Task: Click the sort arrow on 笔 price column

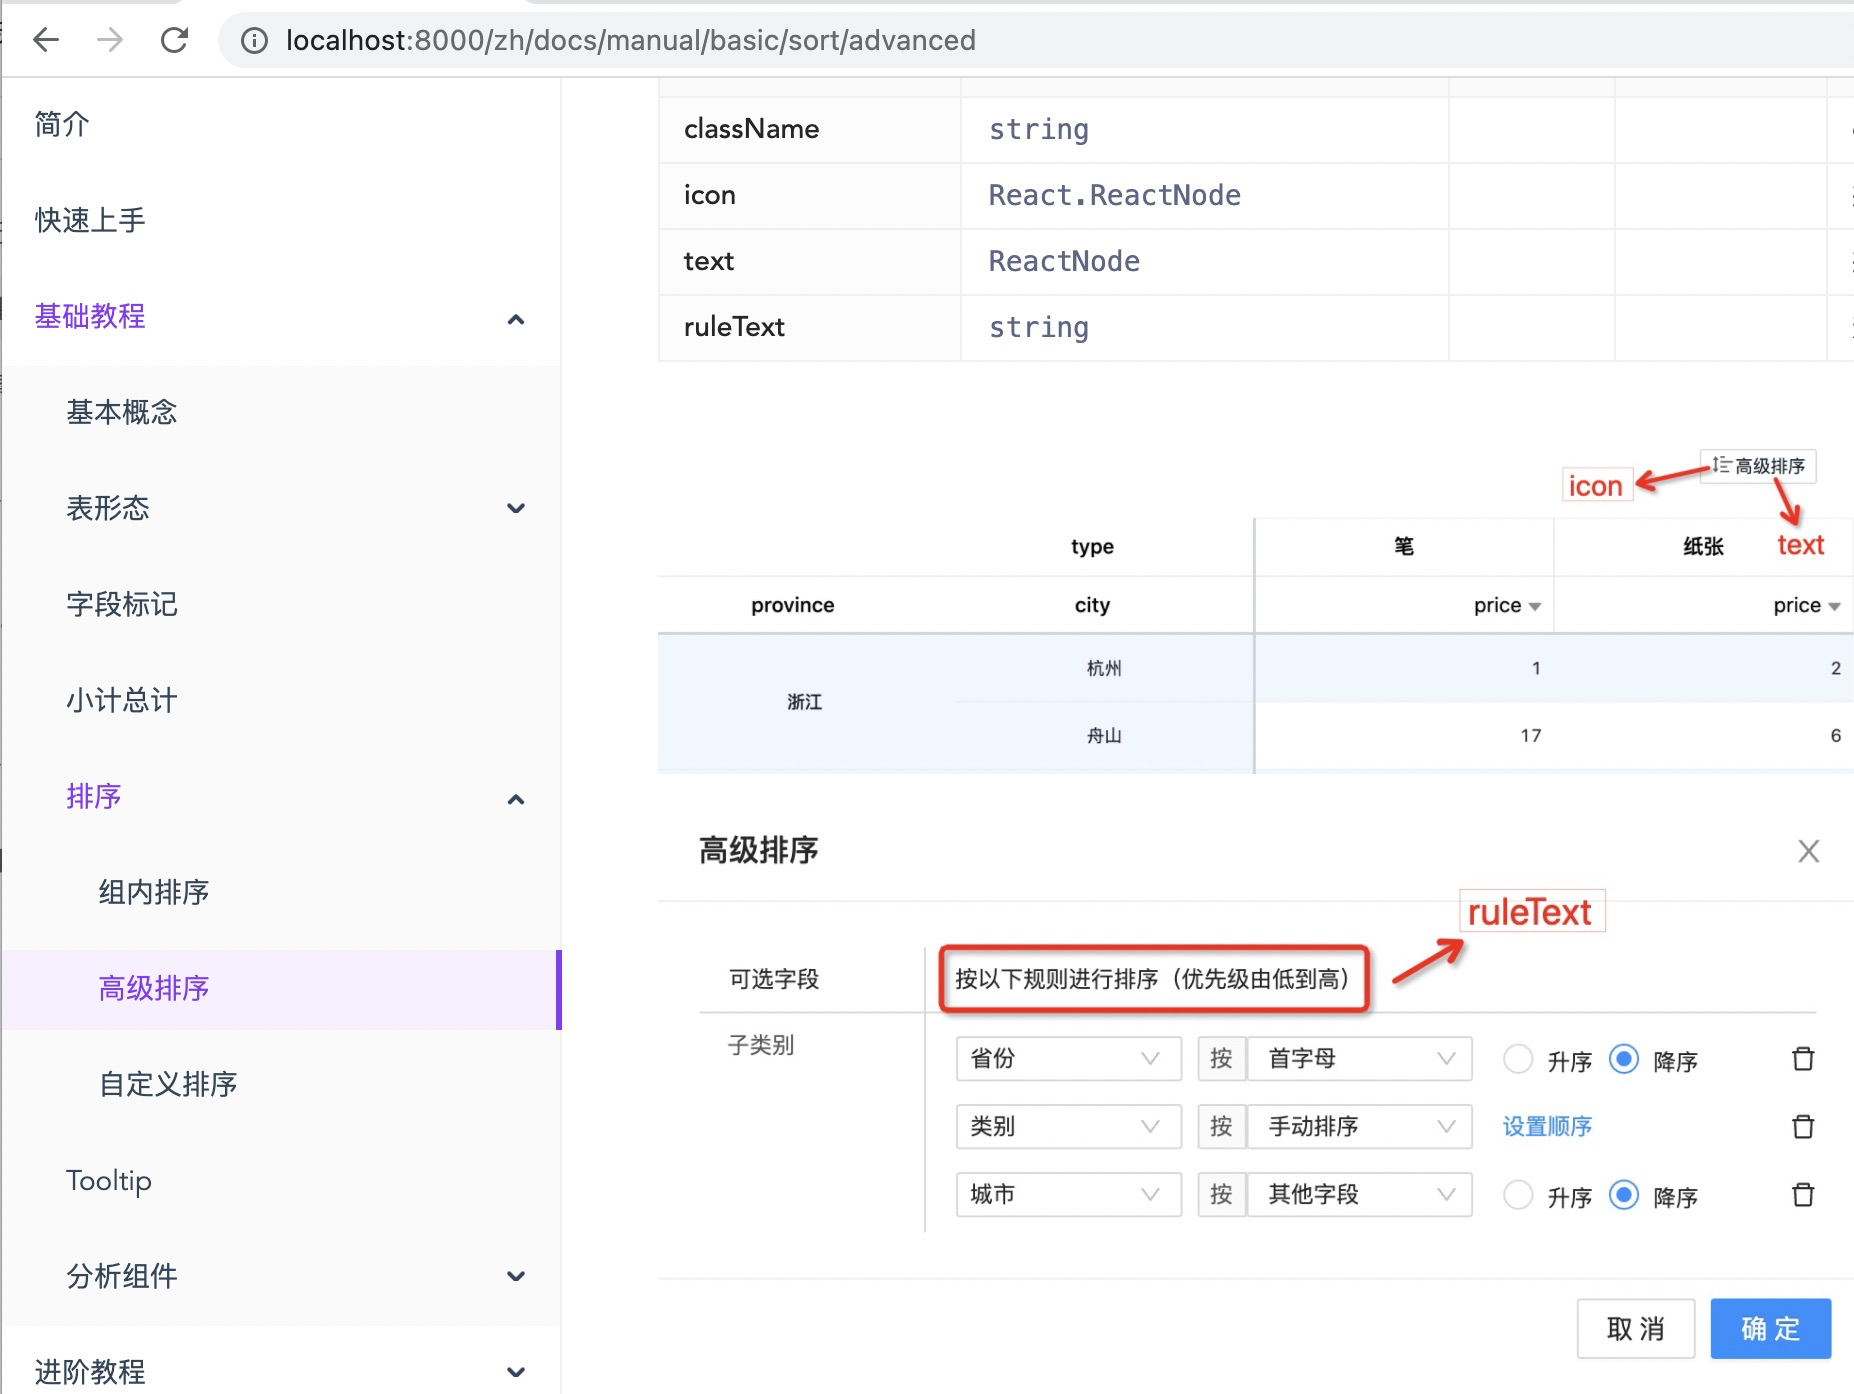Action: coord(1533,605)
